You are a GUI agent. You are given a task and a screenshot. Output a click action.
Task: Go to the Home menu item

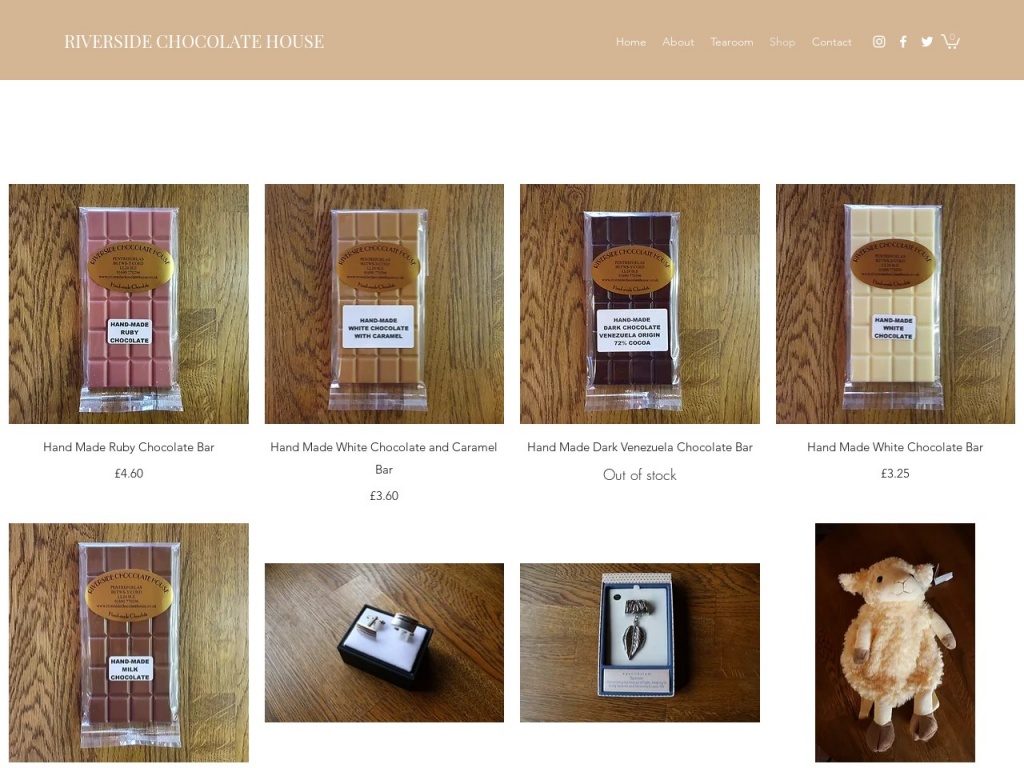630,42
